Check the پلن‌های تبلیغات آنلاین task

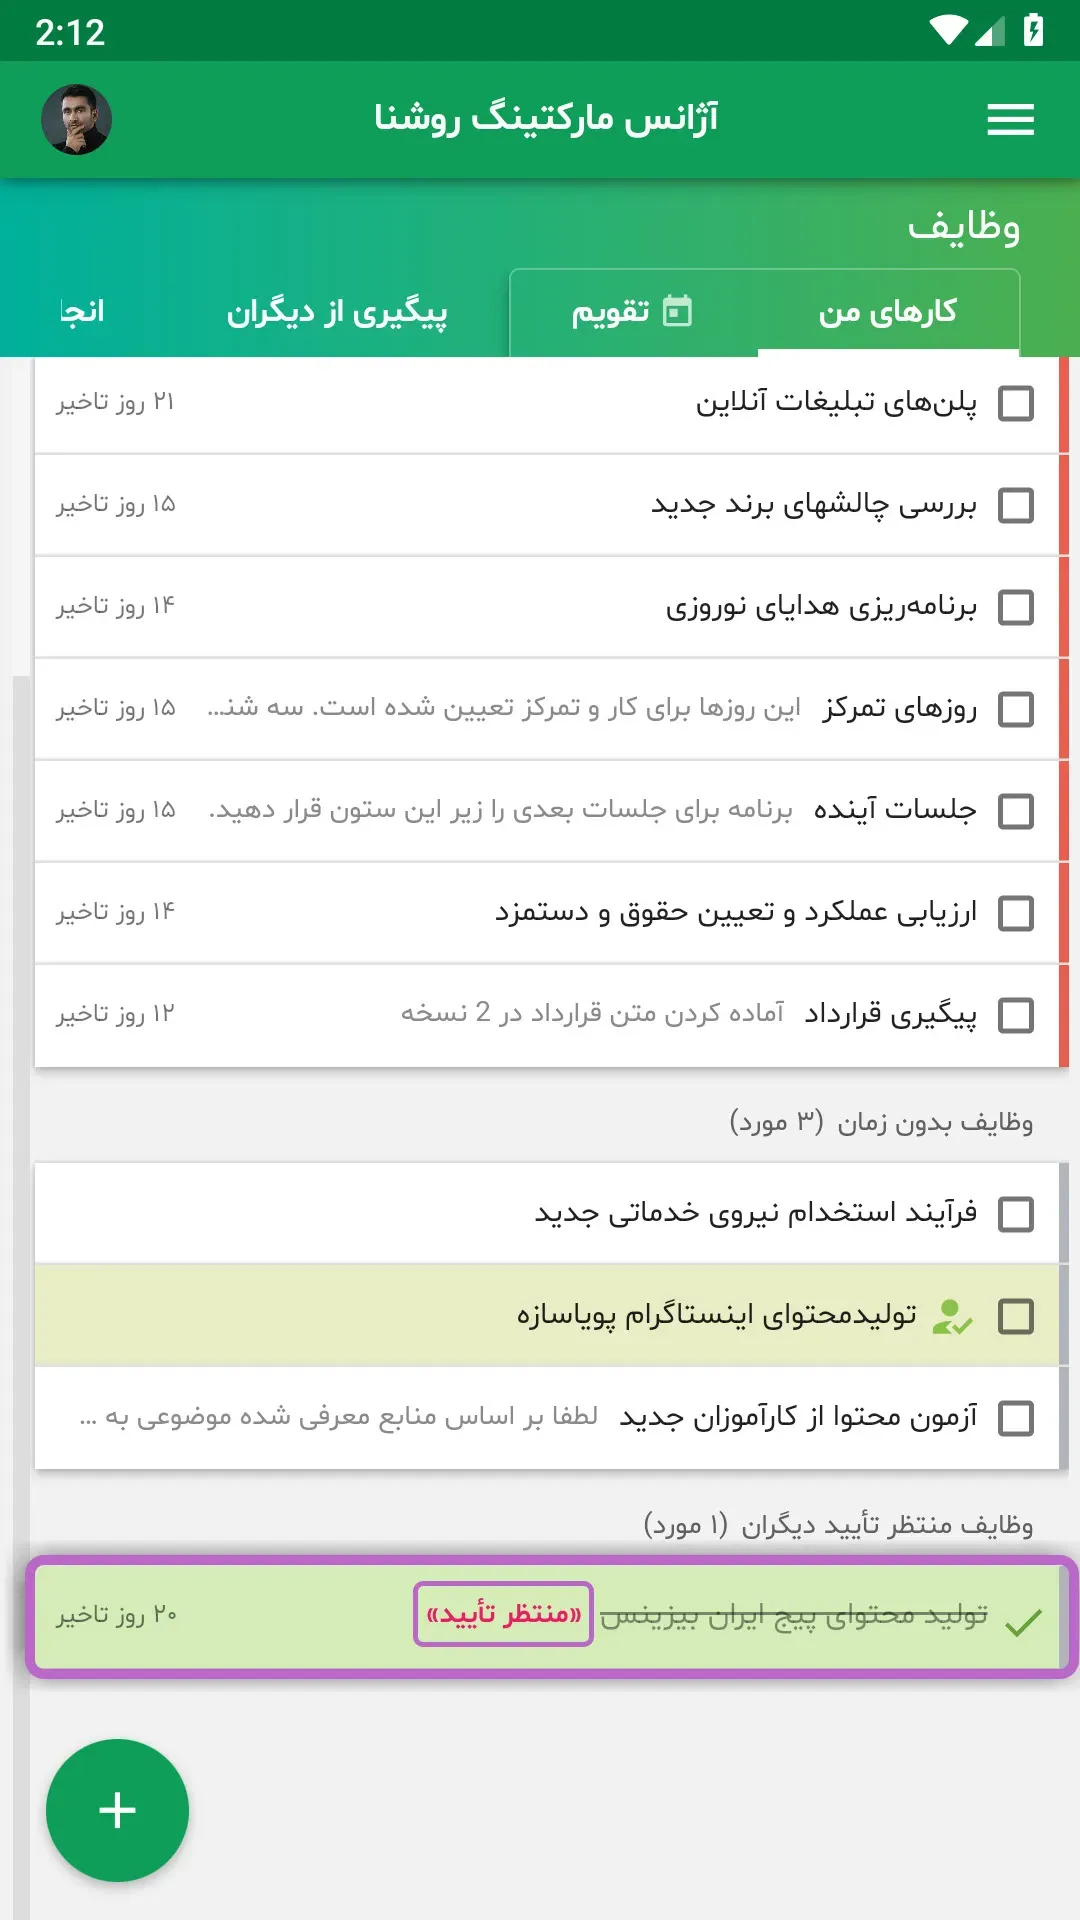pyautogui.click(x=1016, y=403)
